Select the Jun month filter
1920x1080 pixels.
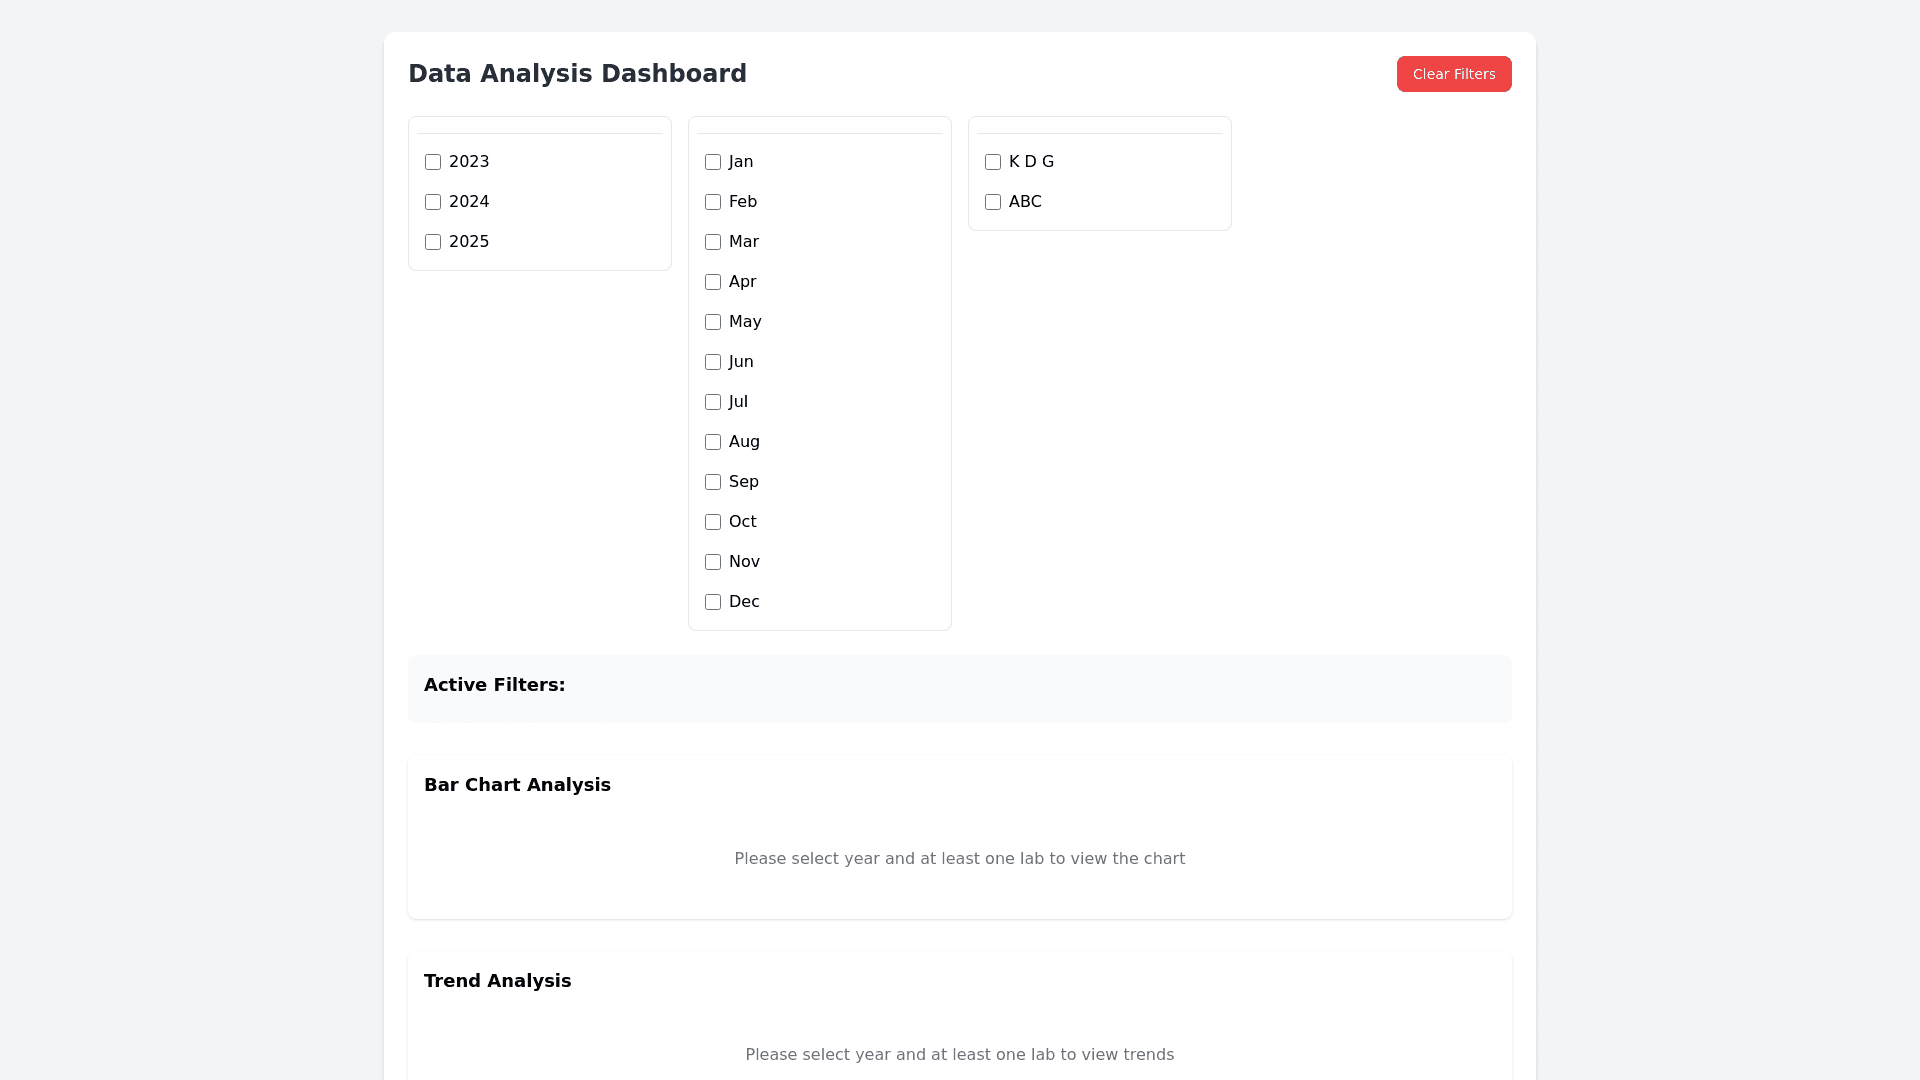(713, 362)
